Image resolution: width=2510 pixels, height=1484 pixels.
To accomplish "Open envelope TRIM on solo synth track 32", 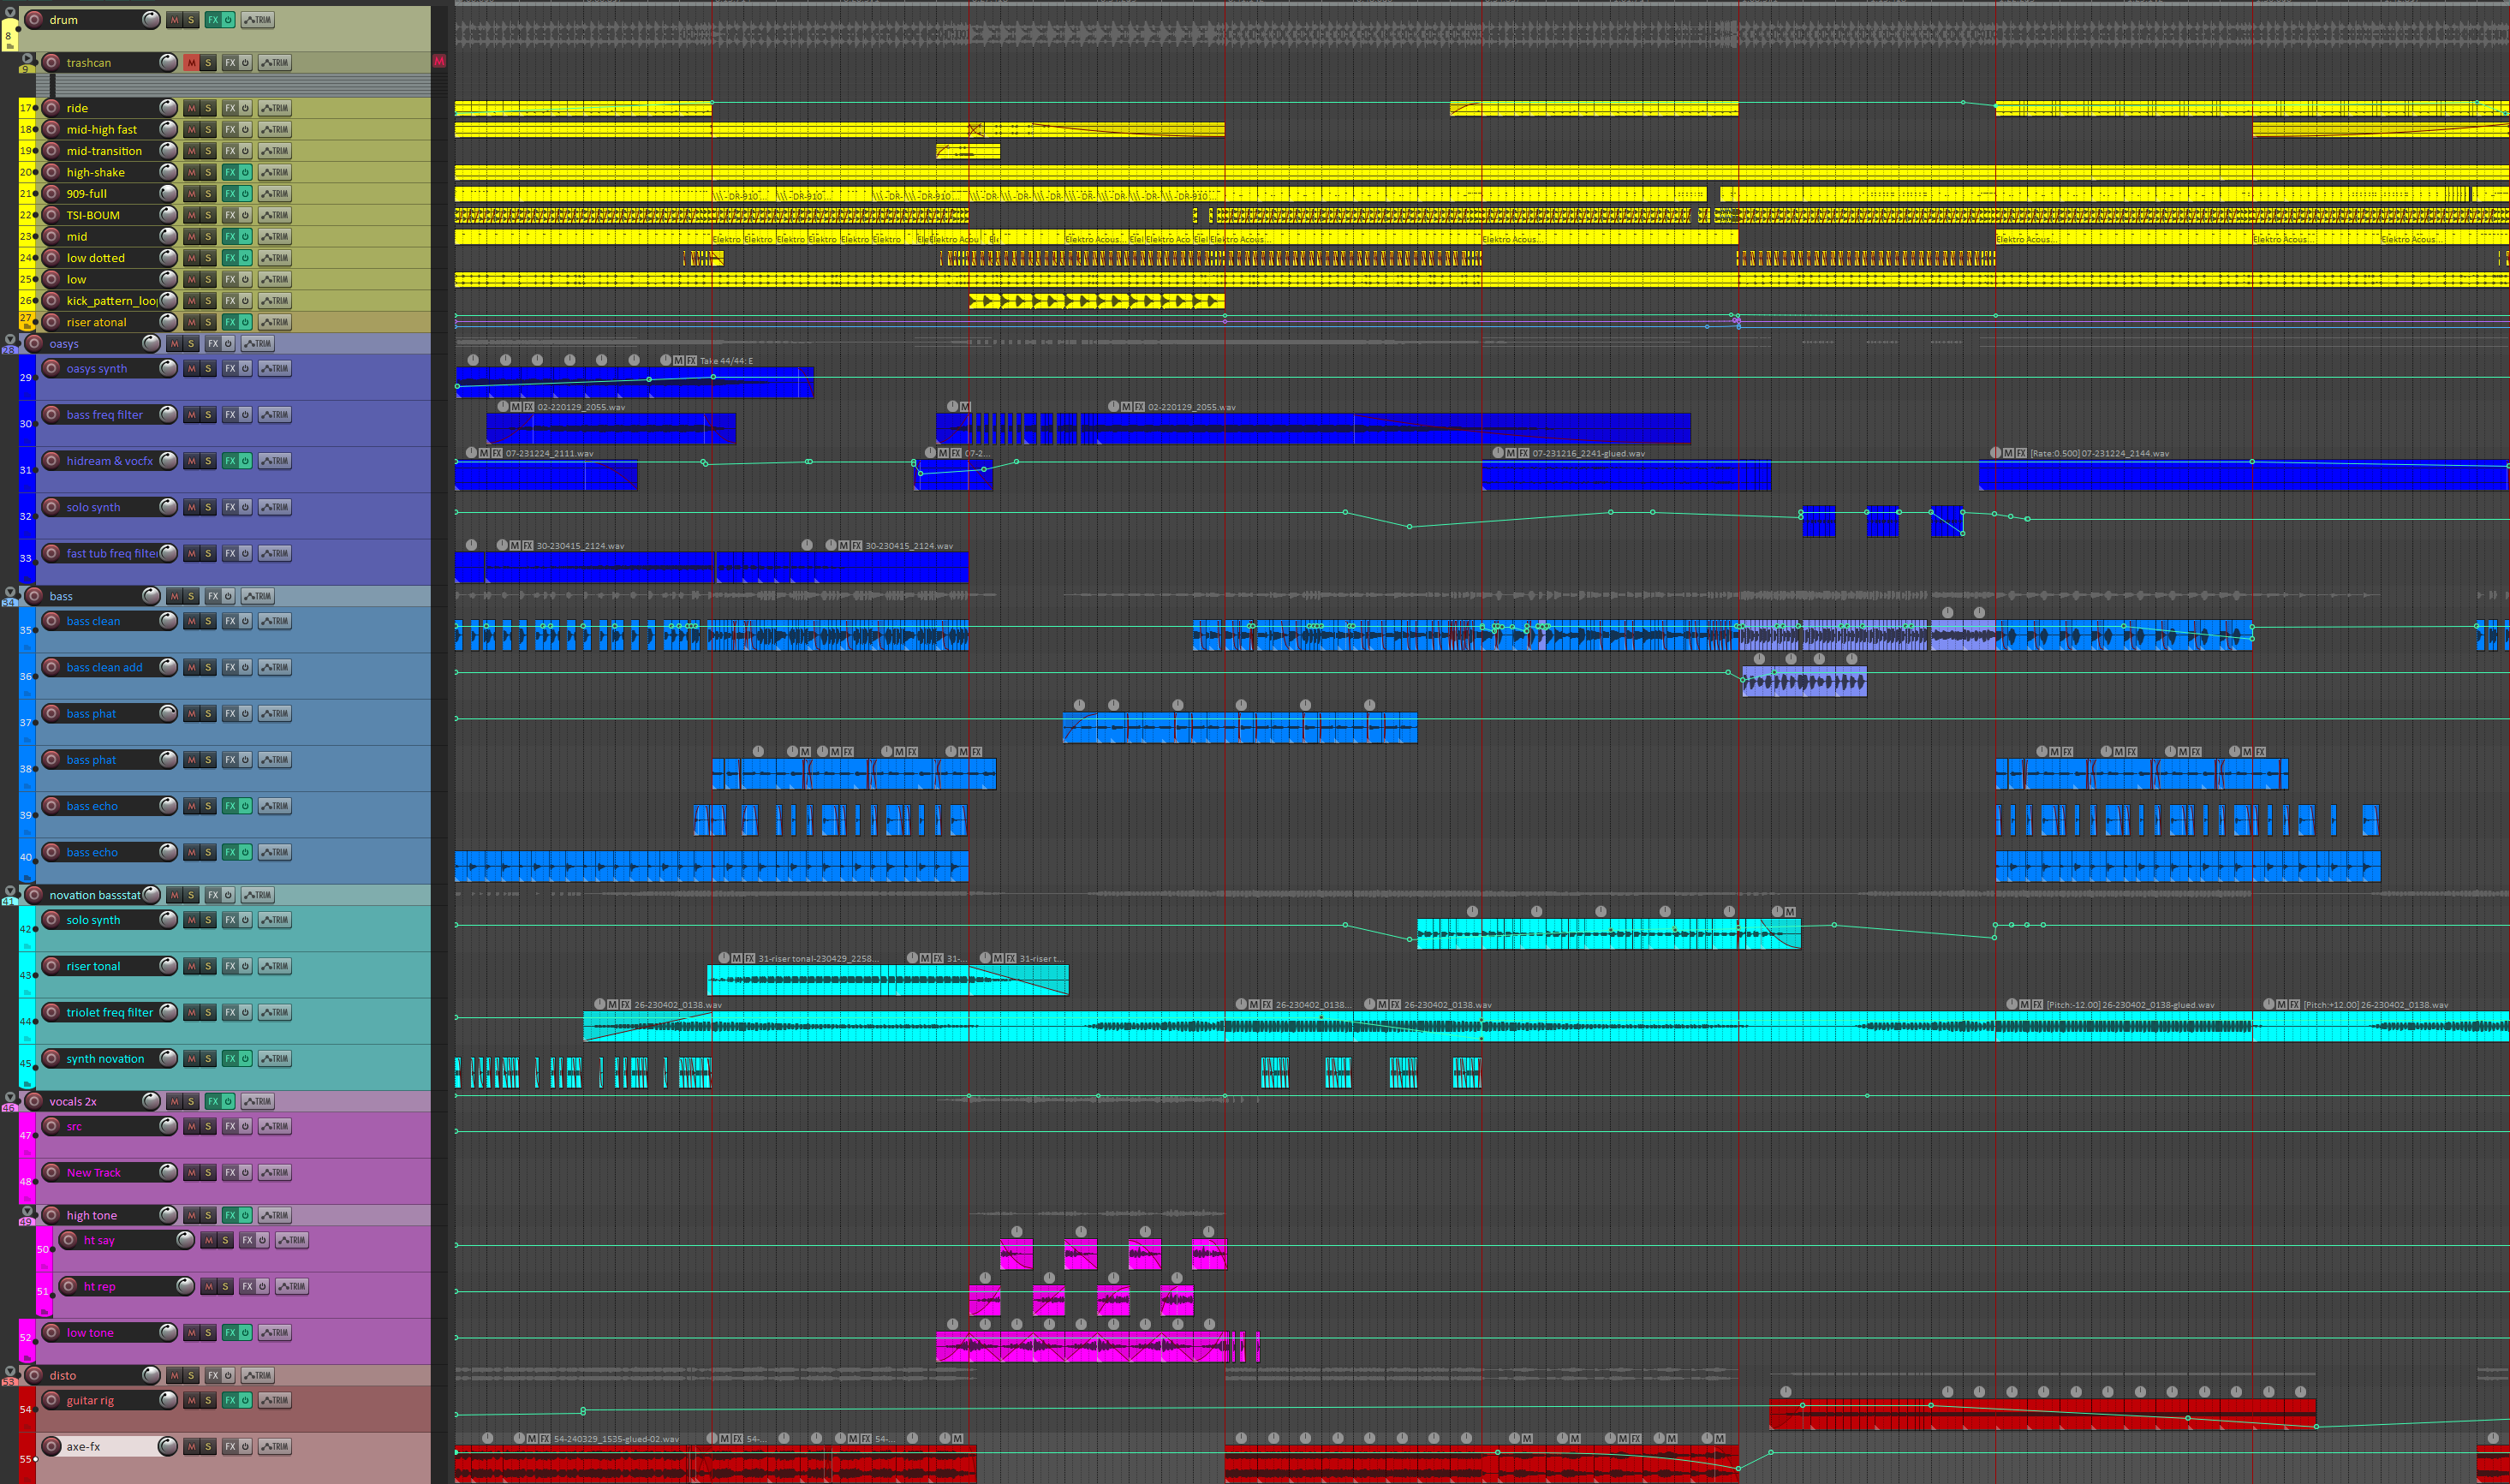I will tap(275, 507).
